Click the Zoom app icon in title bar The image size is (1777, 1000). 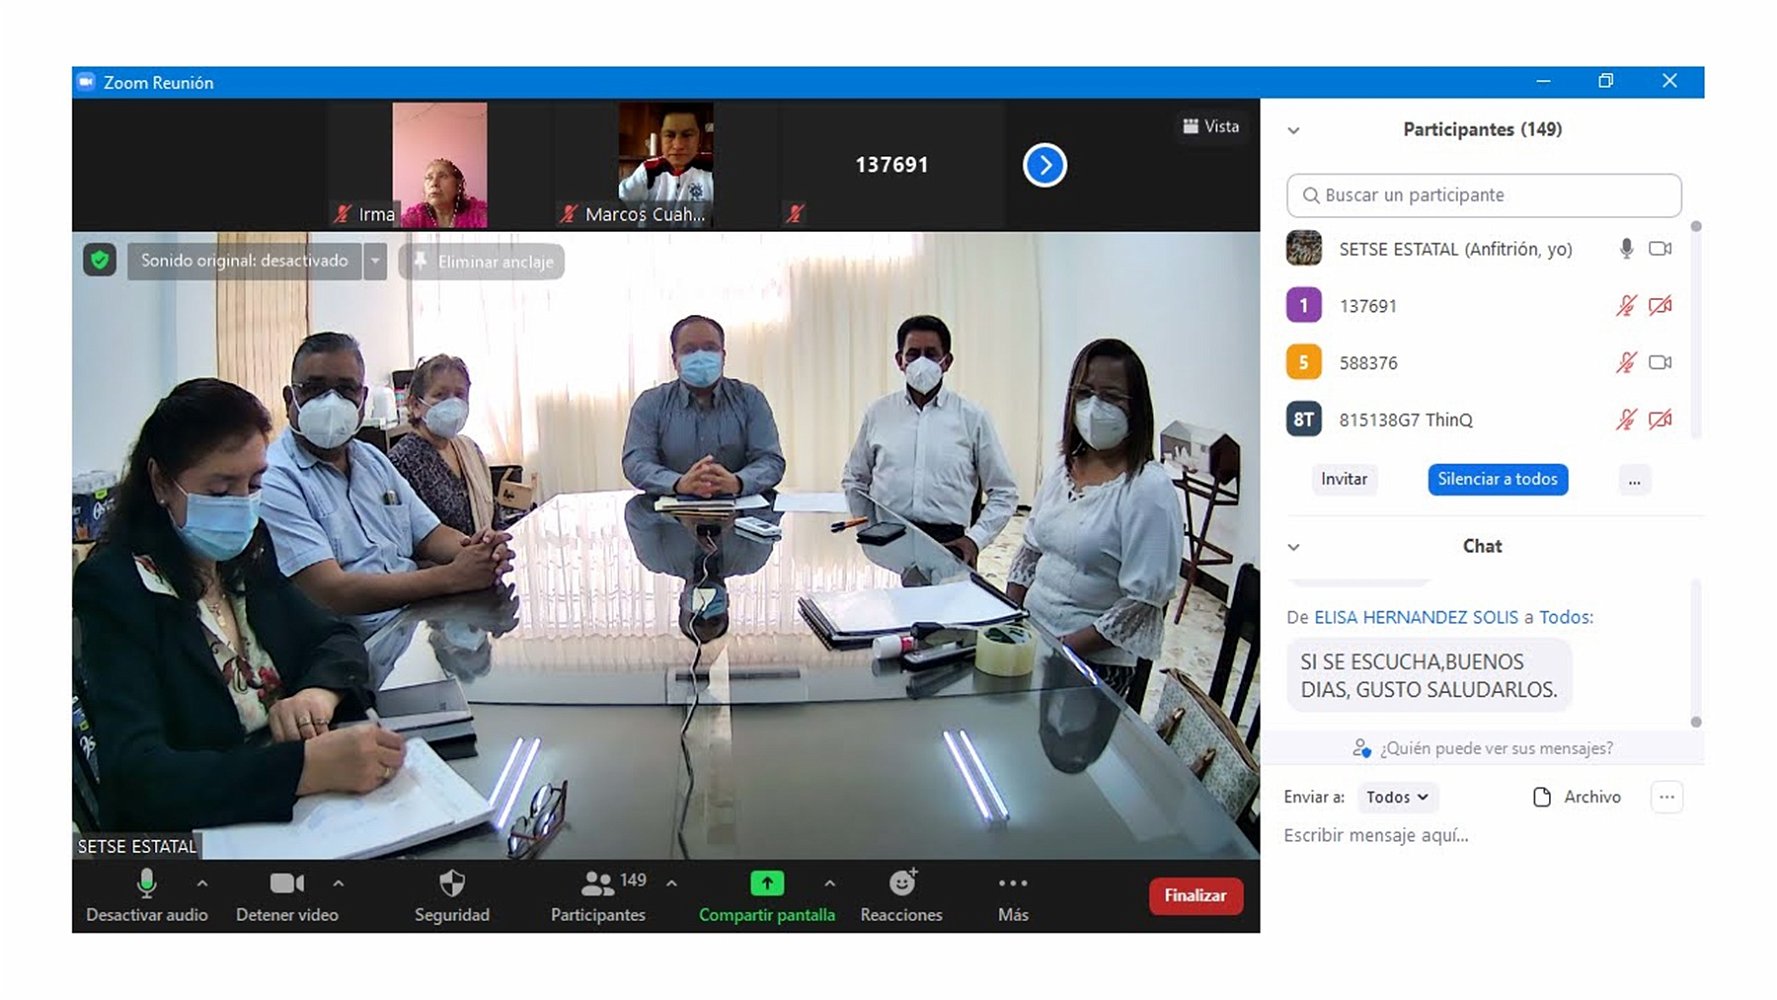(x=86, y=82)
